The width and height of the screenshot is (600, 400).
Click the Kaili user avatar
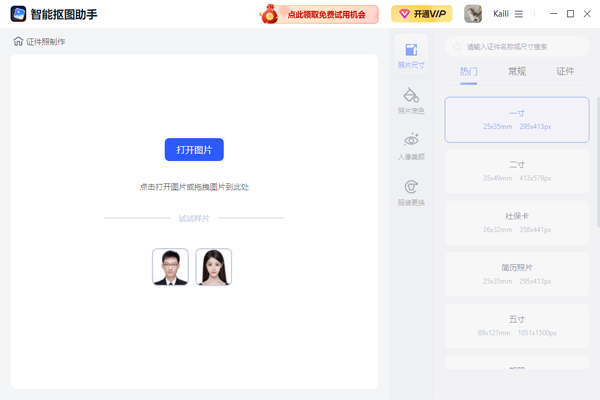click(x=474, y=14)
